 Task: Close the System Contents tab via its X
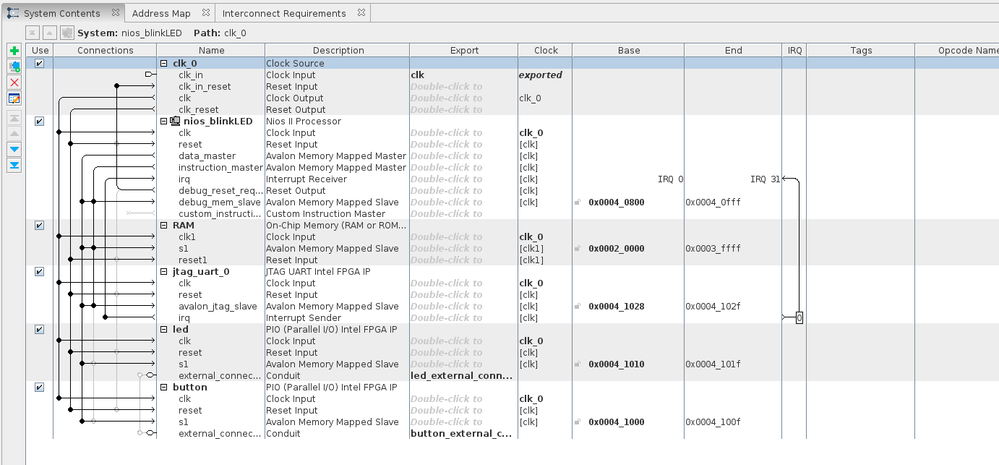pos(115,13)
